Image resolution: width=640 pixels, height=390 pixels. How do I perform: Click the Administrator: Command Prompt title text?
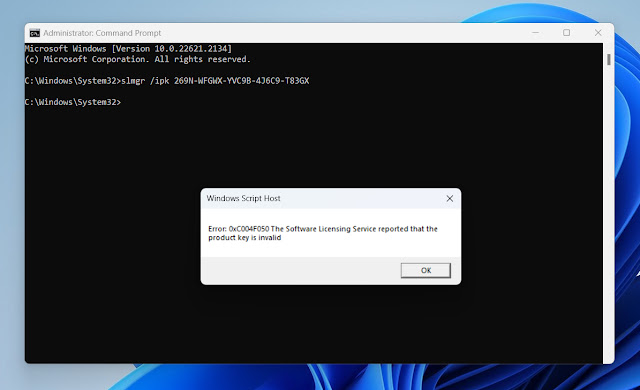click(x=102, y=33)
